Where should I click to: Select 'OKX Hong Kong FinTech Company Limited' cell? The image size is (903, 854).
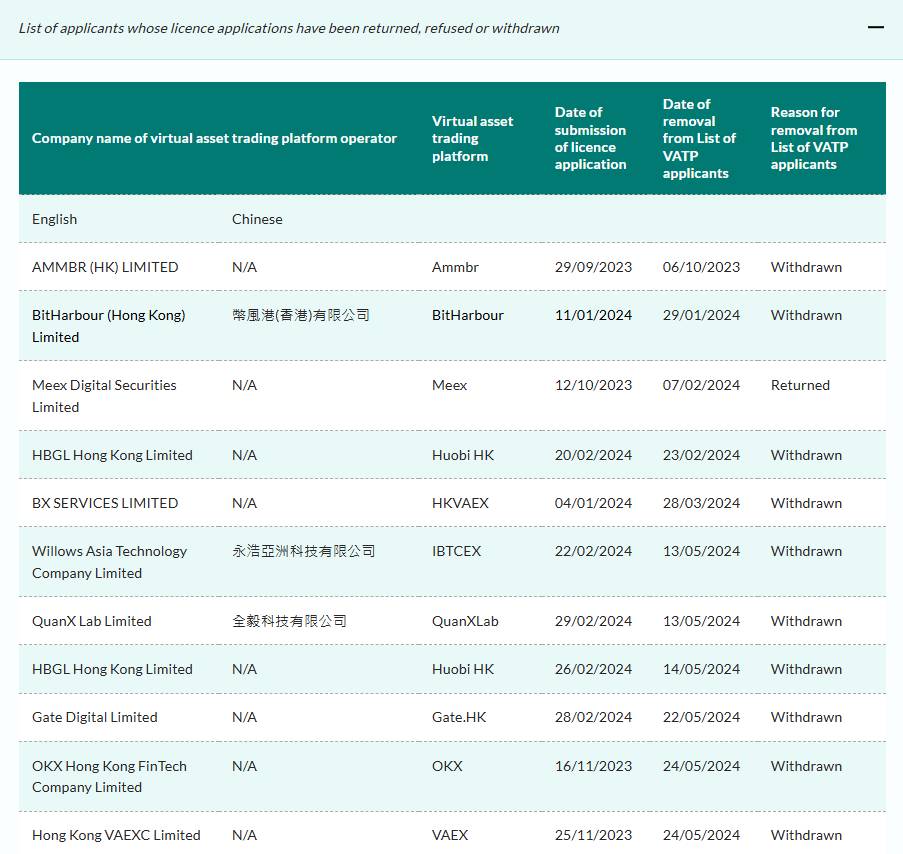[109, 777]
